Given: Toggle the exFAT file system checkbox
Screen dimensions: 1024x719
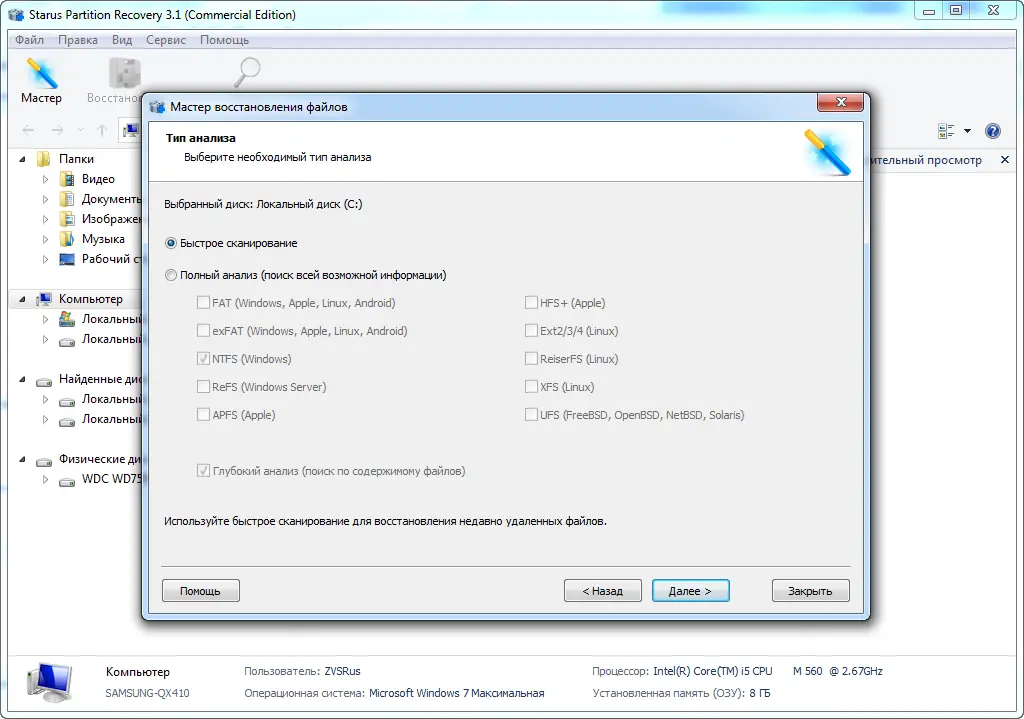Looking at the screenshot, I should coord(203,330).
